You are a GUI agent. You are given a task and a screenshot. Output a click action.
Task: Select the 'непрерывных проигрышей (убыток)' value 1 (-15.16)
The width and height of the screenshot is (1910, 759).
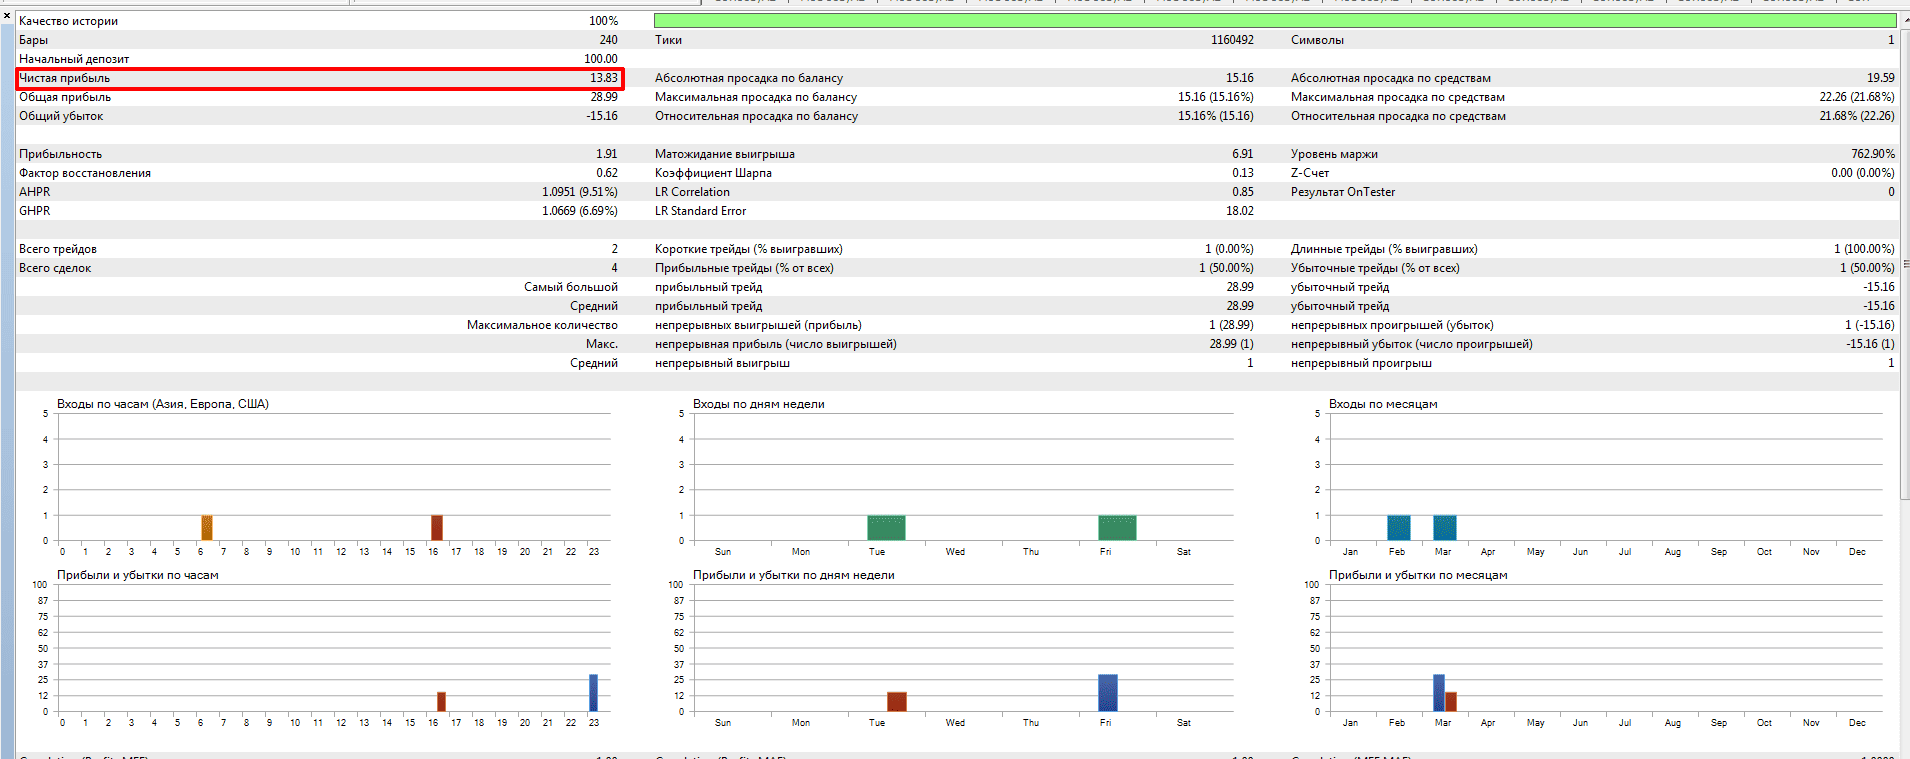click(x=1870, y=325)
